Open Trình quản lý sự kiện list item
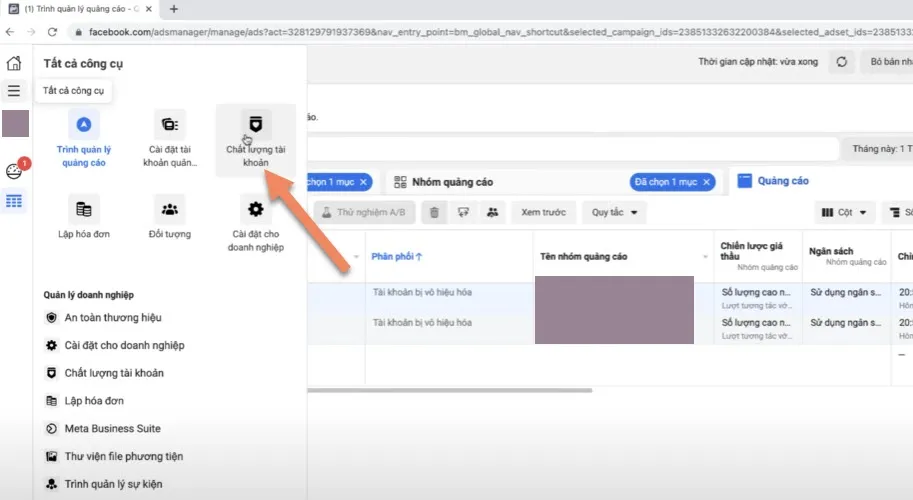Image resolution: width=913 pixels, height=500 pixels. [x=104, y=484]
